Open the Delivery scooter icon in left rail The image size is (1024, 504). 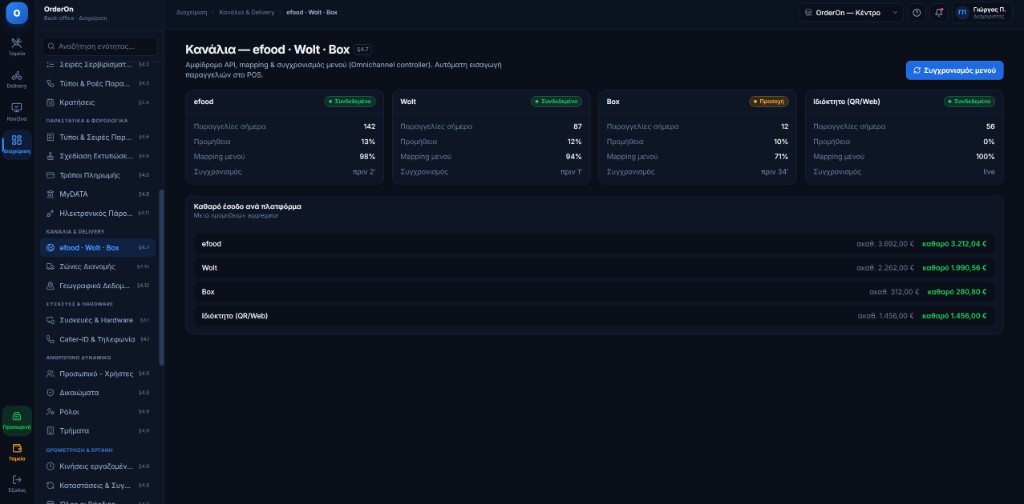point(17,76)
